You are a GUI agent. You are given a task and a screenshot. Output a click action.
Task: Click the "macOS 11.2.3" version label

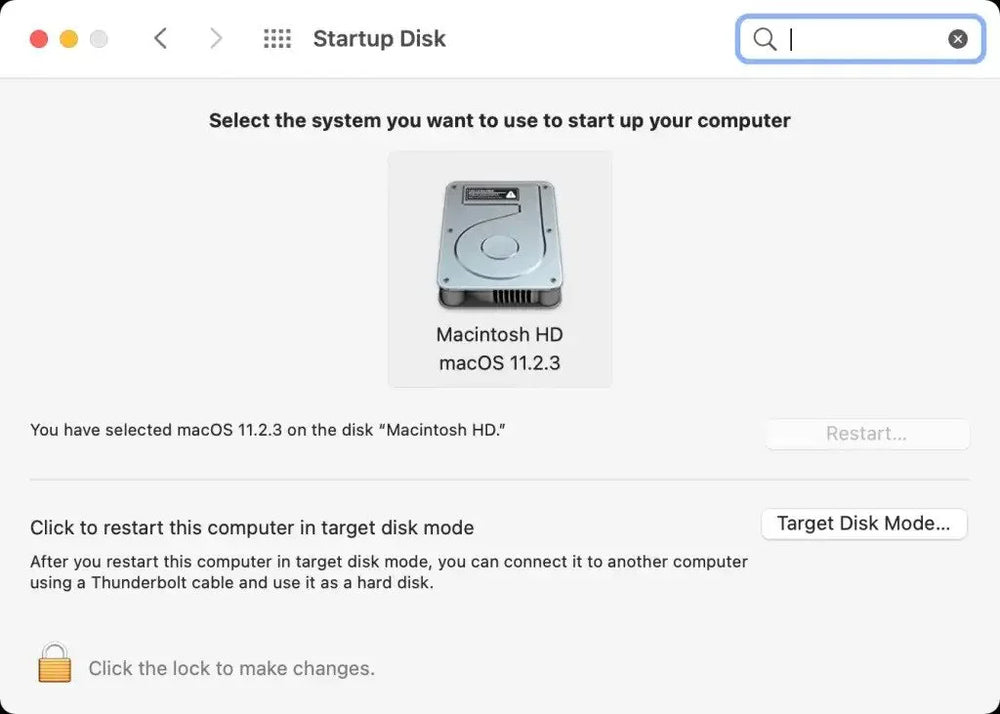[x=499, y=363]
